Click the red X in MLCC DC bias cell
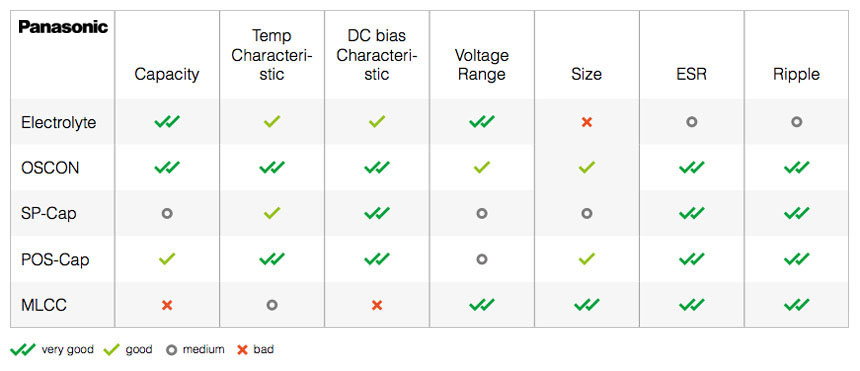The height and width of the screenshot is (371, 860). 377,305
